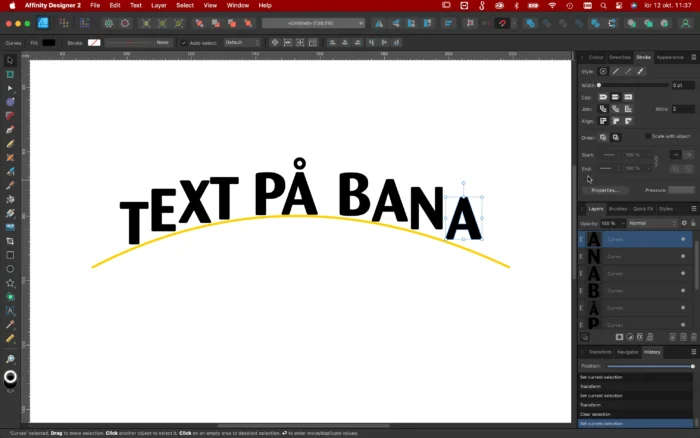The image size is (700, 438).
Task: Set stroke order to draw behind fill
Action: pyautogui.click(x=603, y=138)
